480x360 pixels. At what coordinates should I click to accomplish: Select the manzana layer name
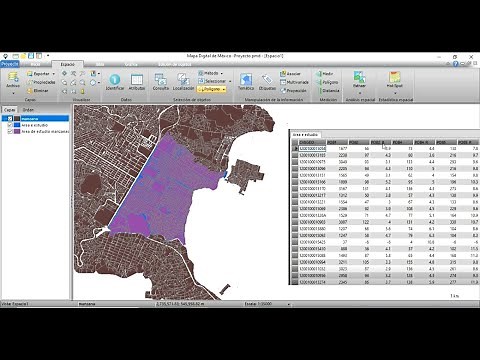(30, 118)
